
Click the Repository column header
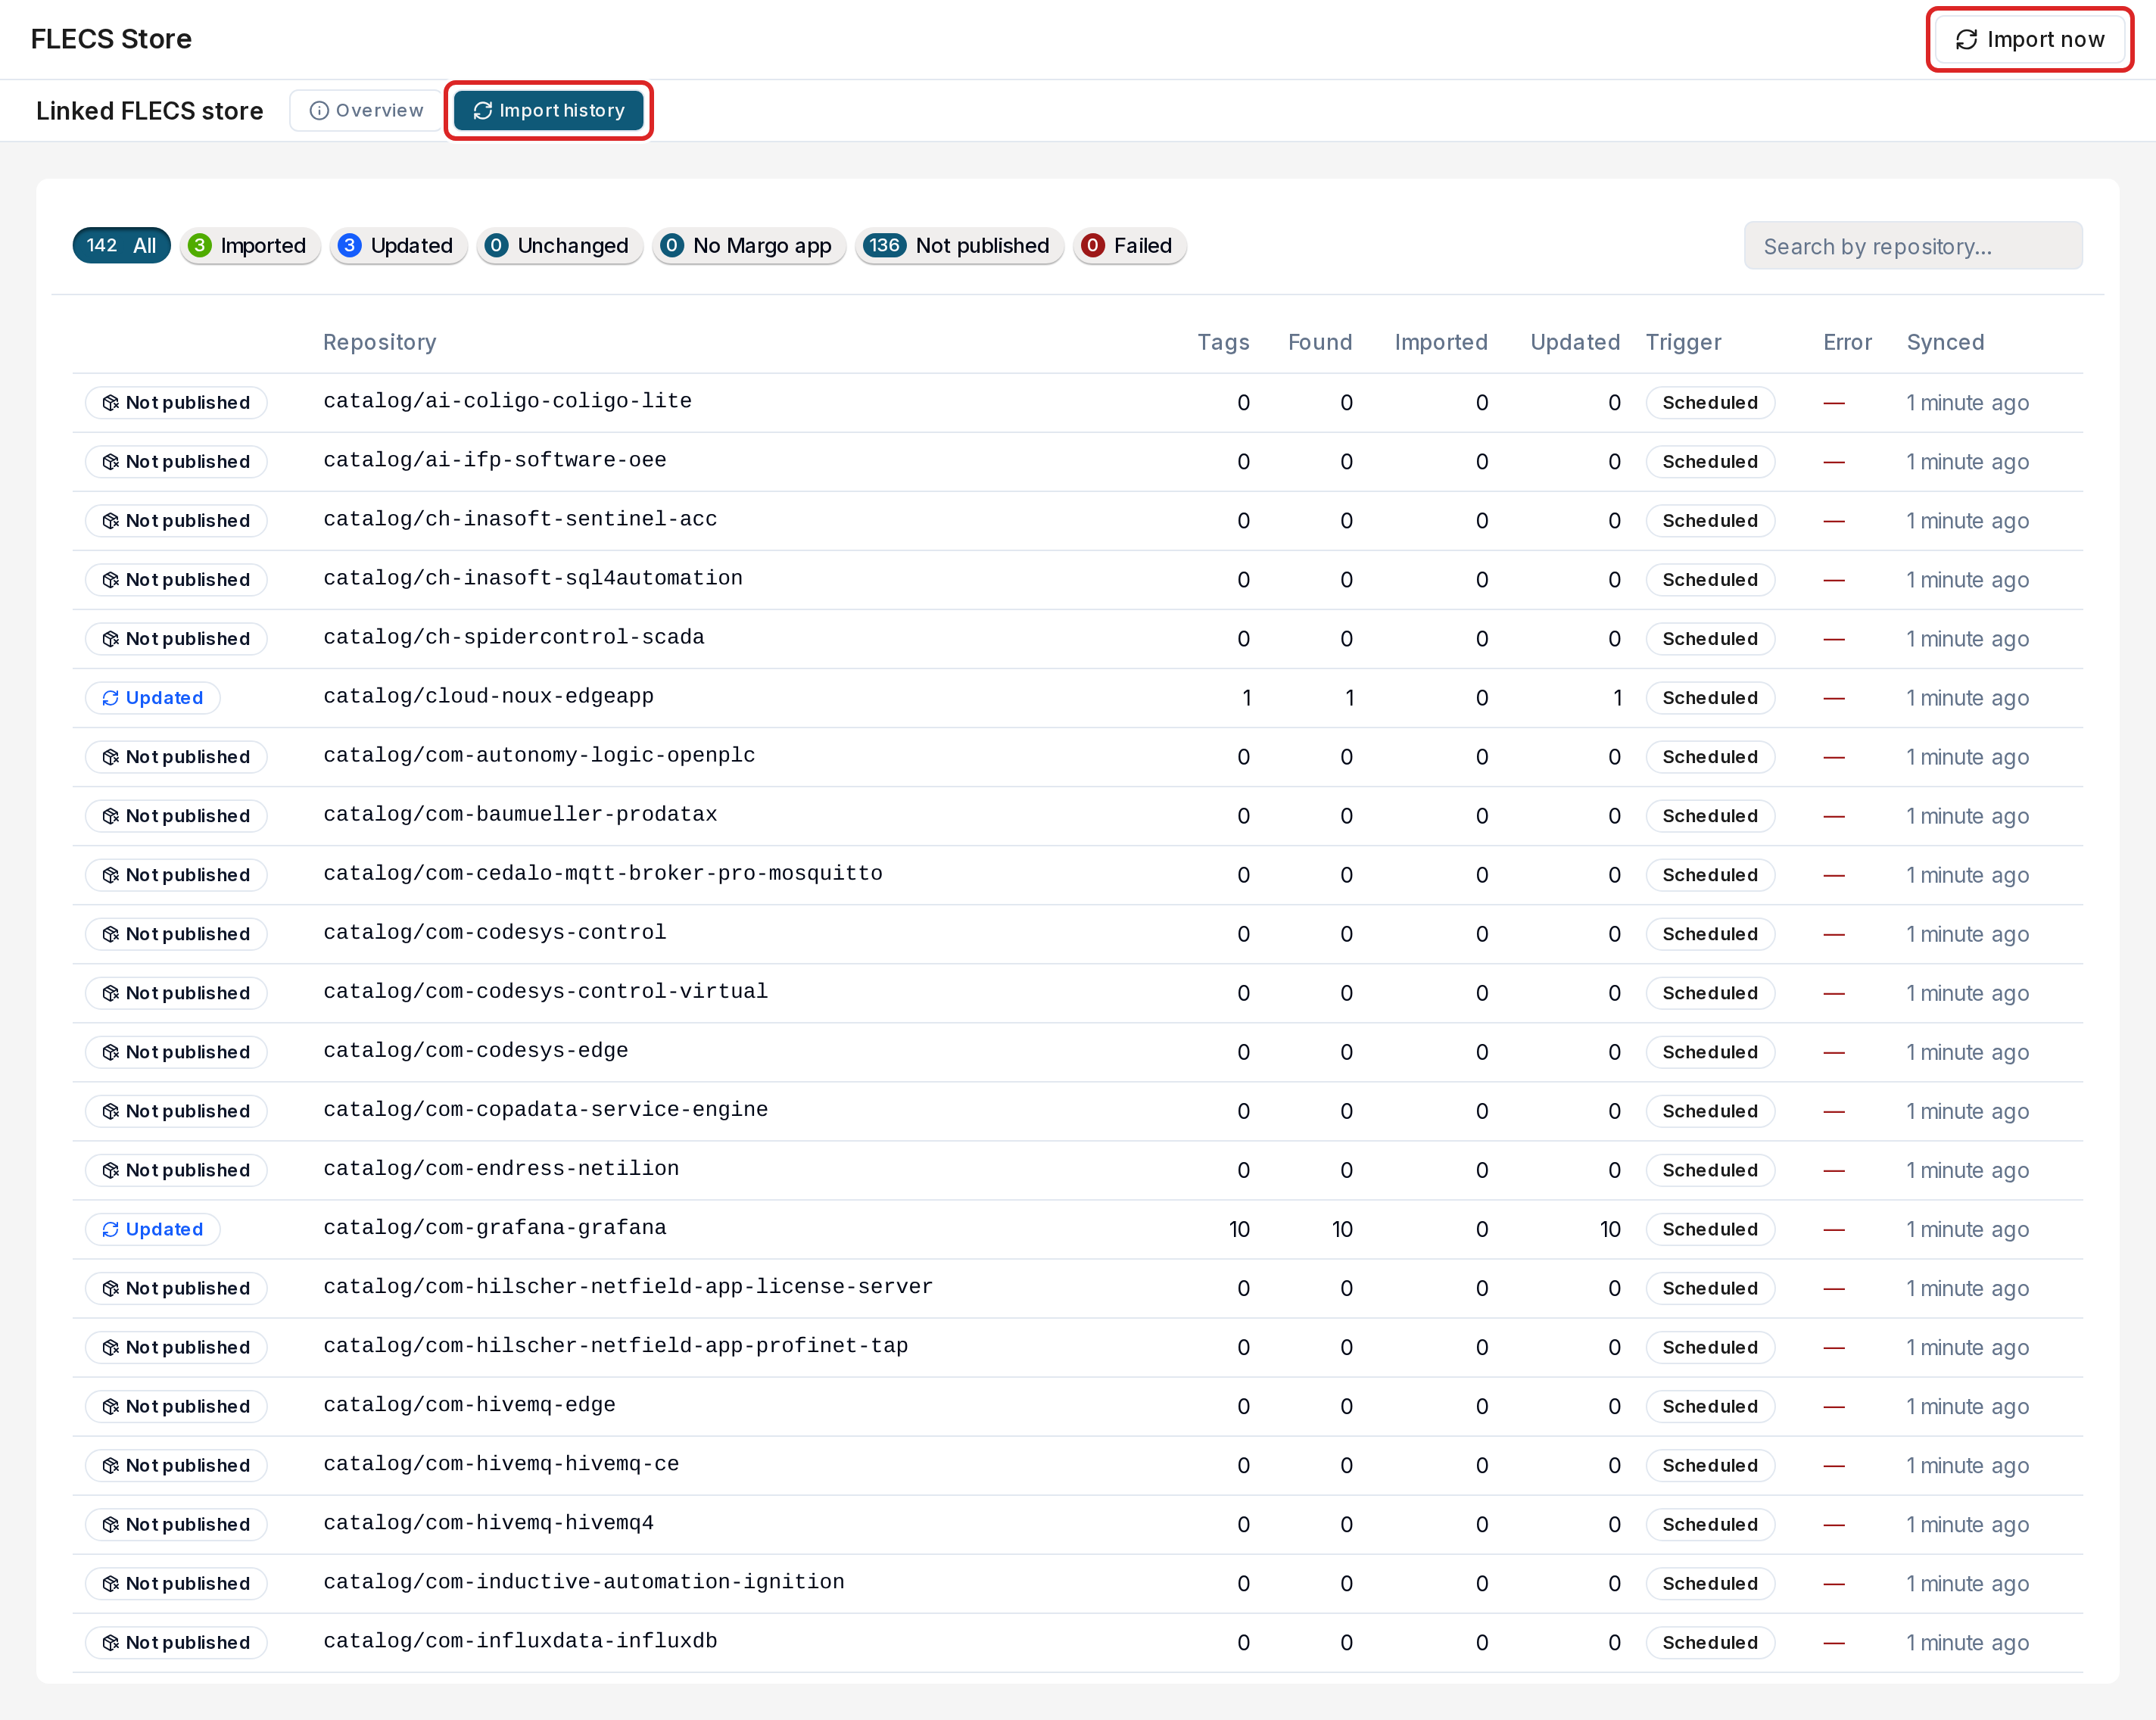tap(379, 342)
